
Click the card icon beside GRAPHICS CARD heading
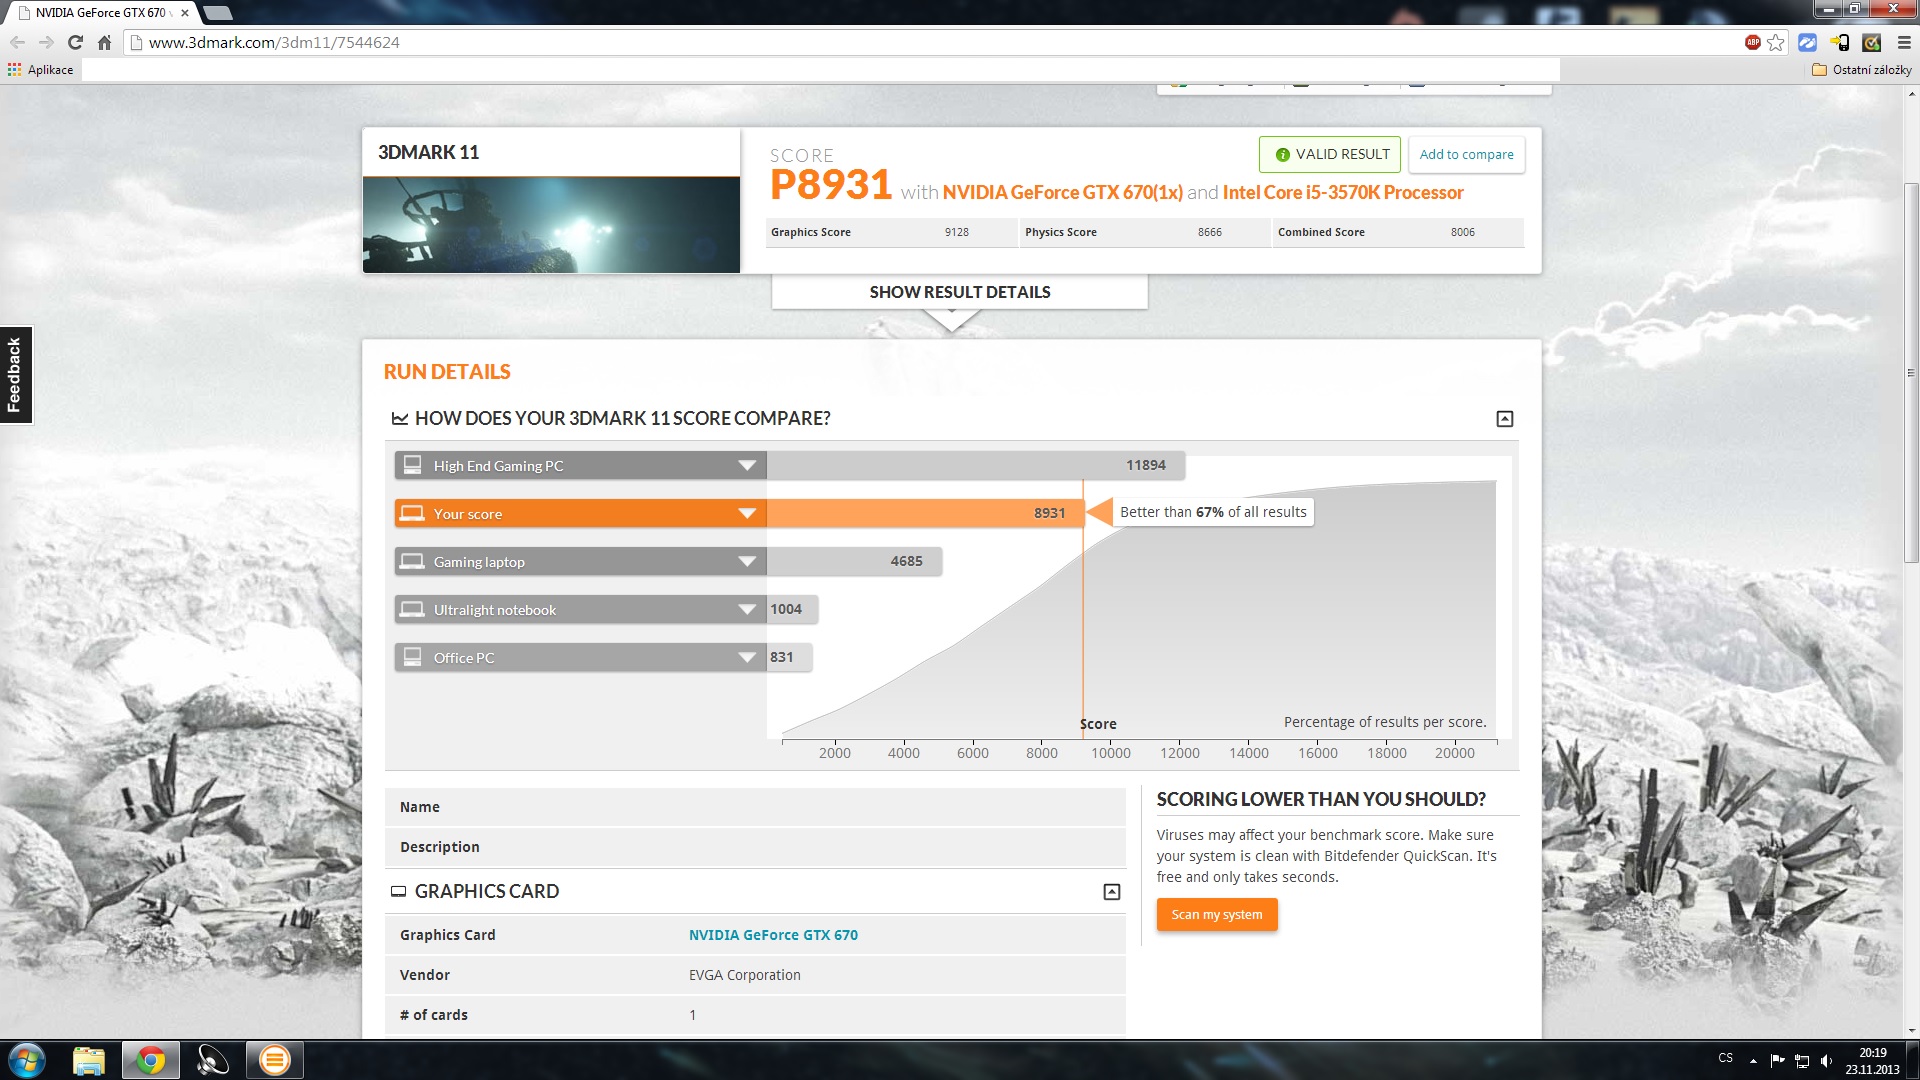398,891
